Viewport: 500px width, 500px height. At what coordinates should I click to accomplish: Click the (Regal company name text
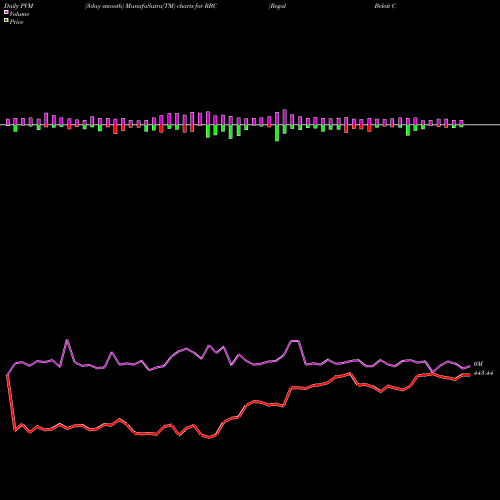(277, 6)
